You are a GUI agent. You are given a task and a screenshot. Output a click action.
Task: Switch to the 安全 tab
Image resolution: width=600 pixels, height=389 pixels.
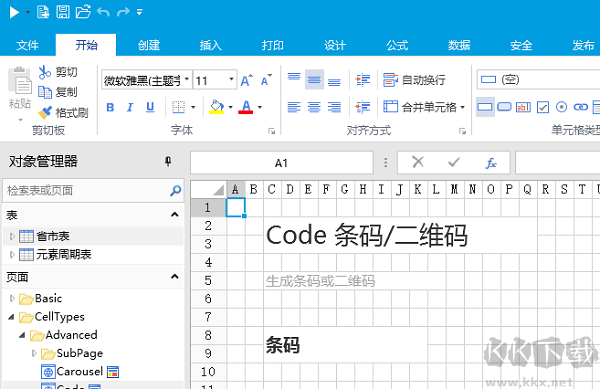pos(521,45)
